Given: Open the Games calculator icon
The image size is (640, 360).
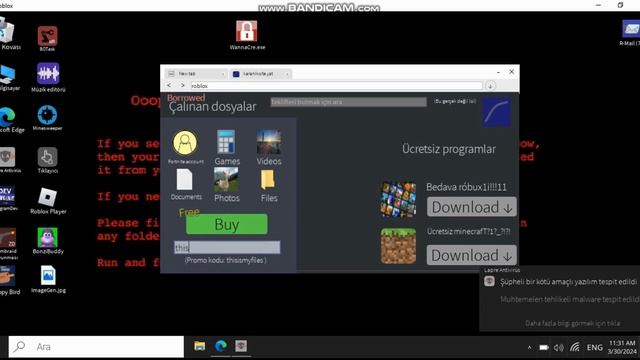Looking at the screenshot, I should click(x=226, y=142).
